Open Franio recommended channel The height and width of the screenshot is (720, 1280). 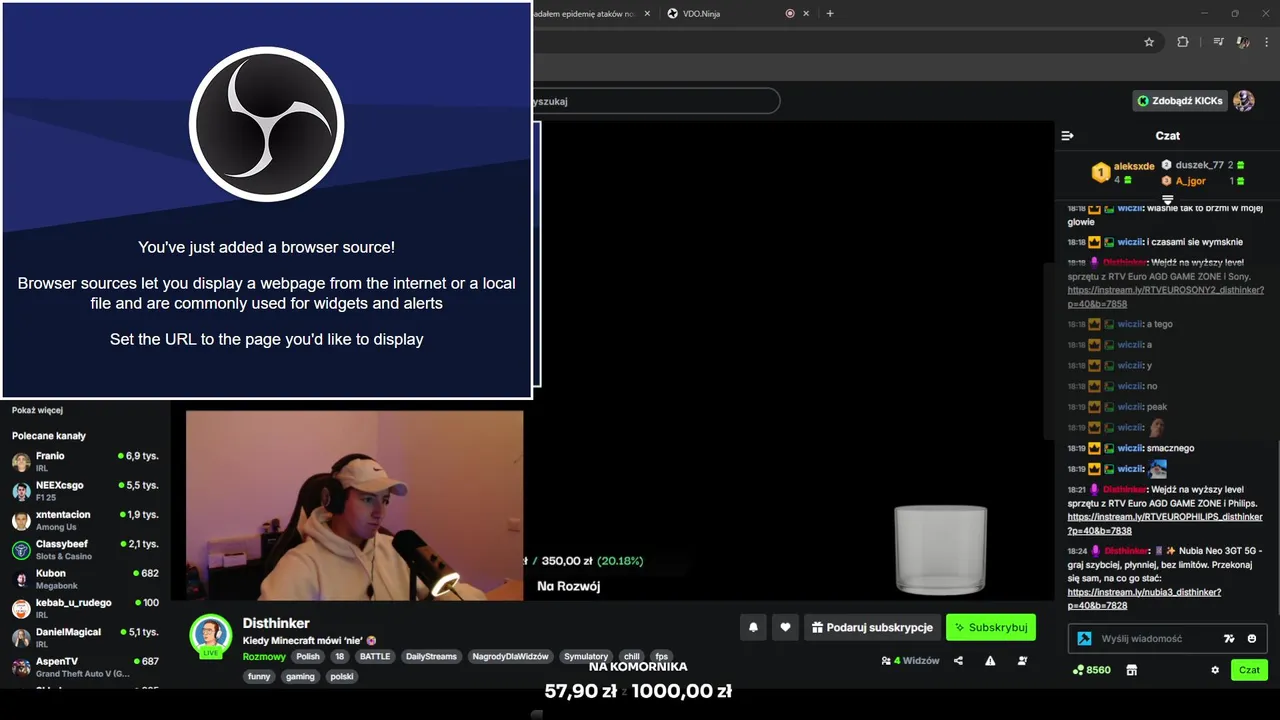85,461
